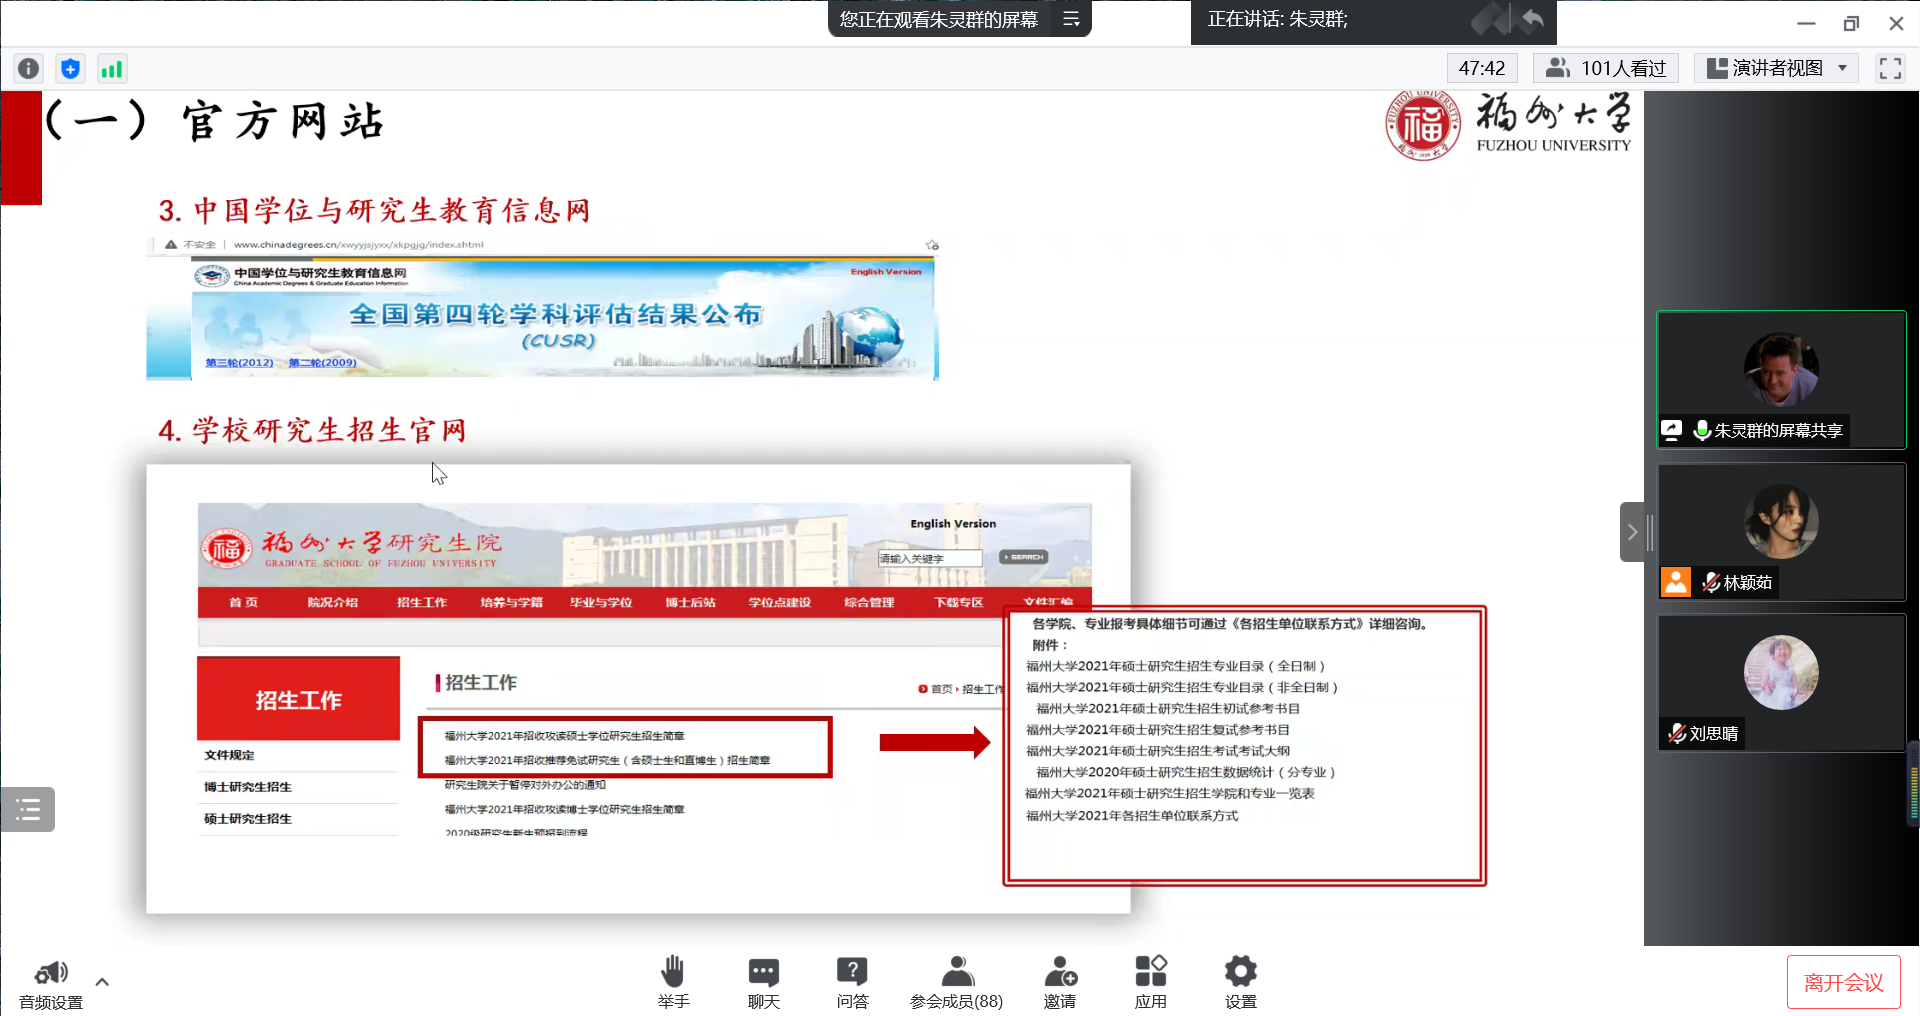Click SEARCH button on graduate site
This screenshot has width=1920, height=1016.
coord(1023,557)
